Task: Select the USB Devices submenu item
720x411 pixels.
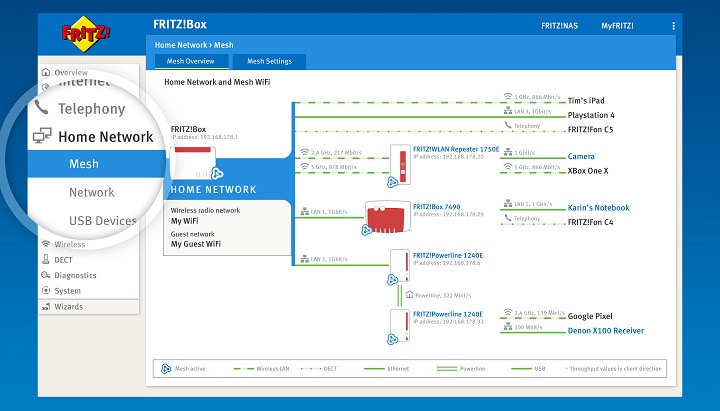Action: [103, 221]
